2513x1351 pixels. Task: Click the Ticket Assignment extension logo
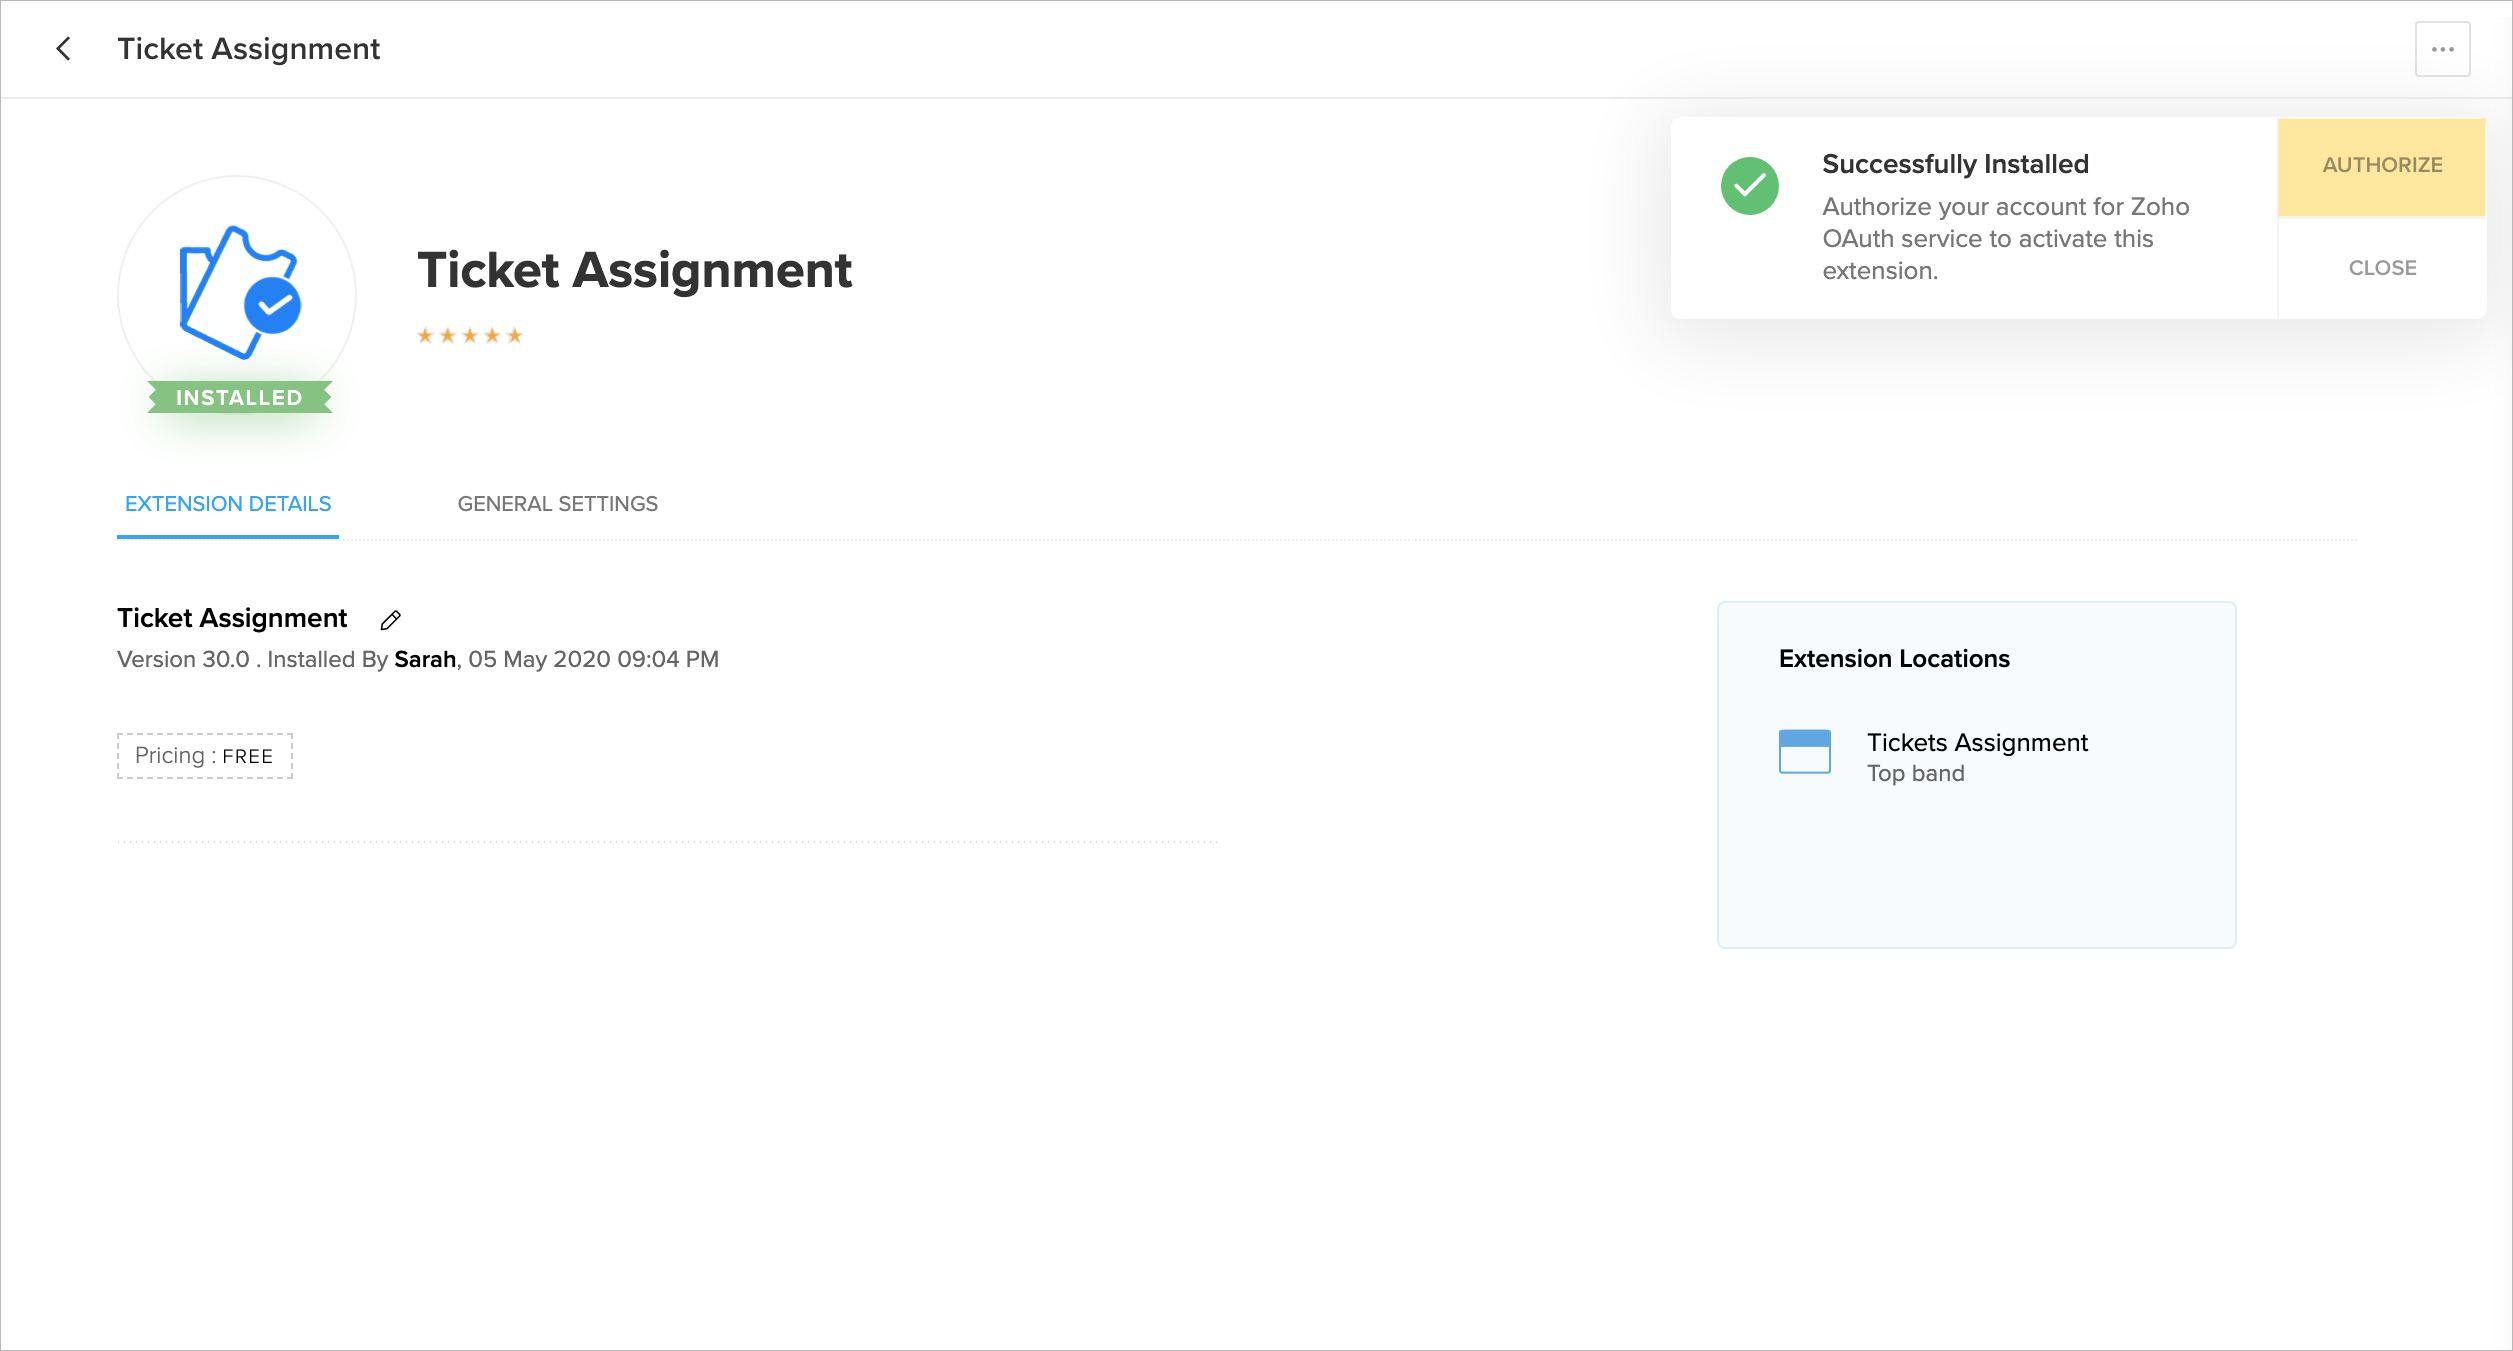[238, 293]
